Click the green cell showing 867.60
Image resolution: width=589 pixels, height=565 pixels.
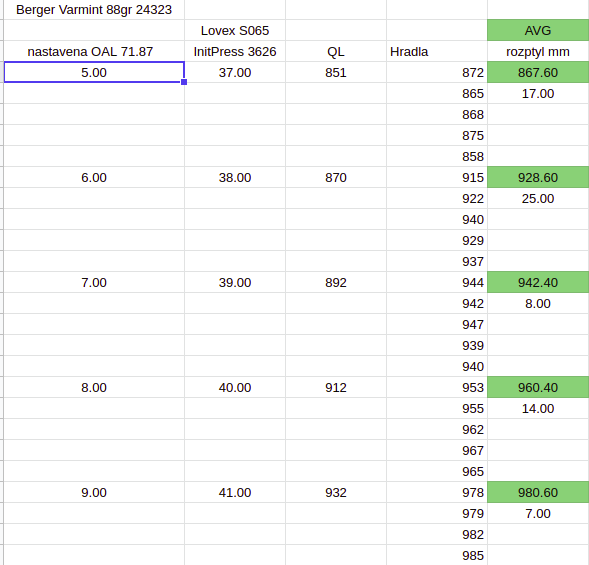tap(538, 73)
